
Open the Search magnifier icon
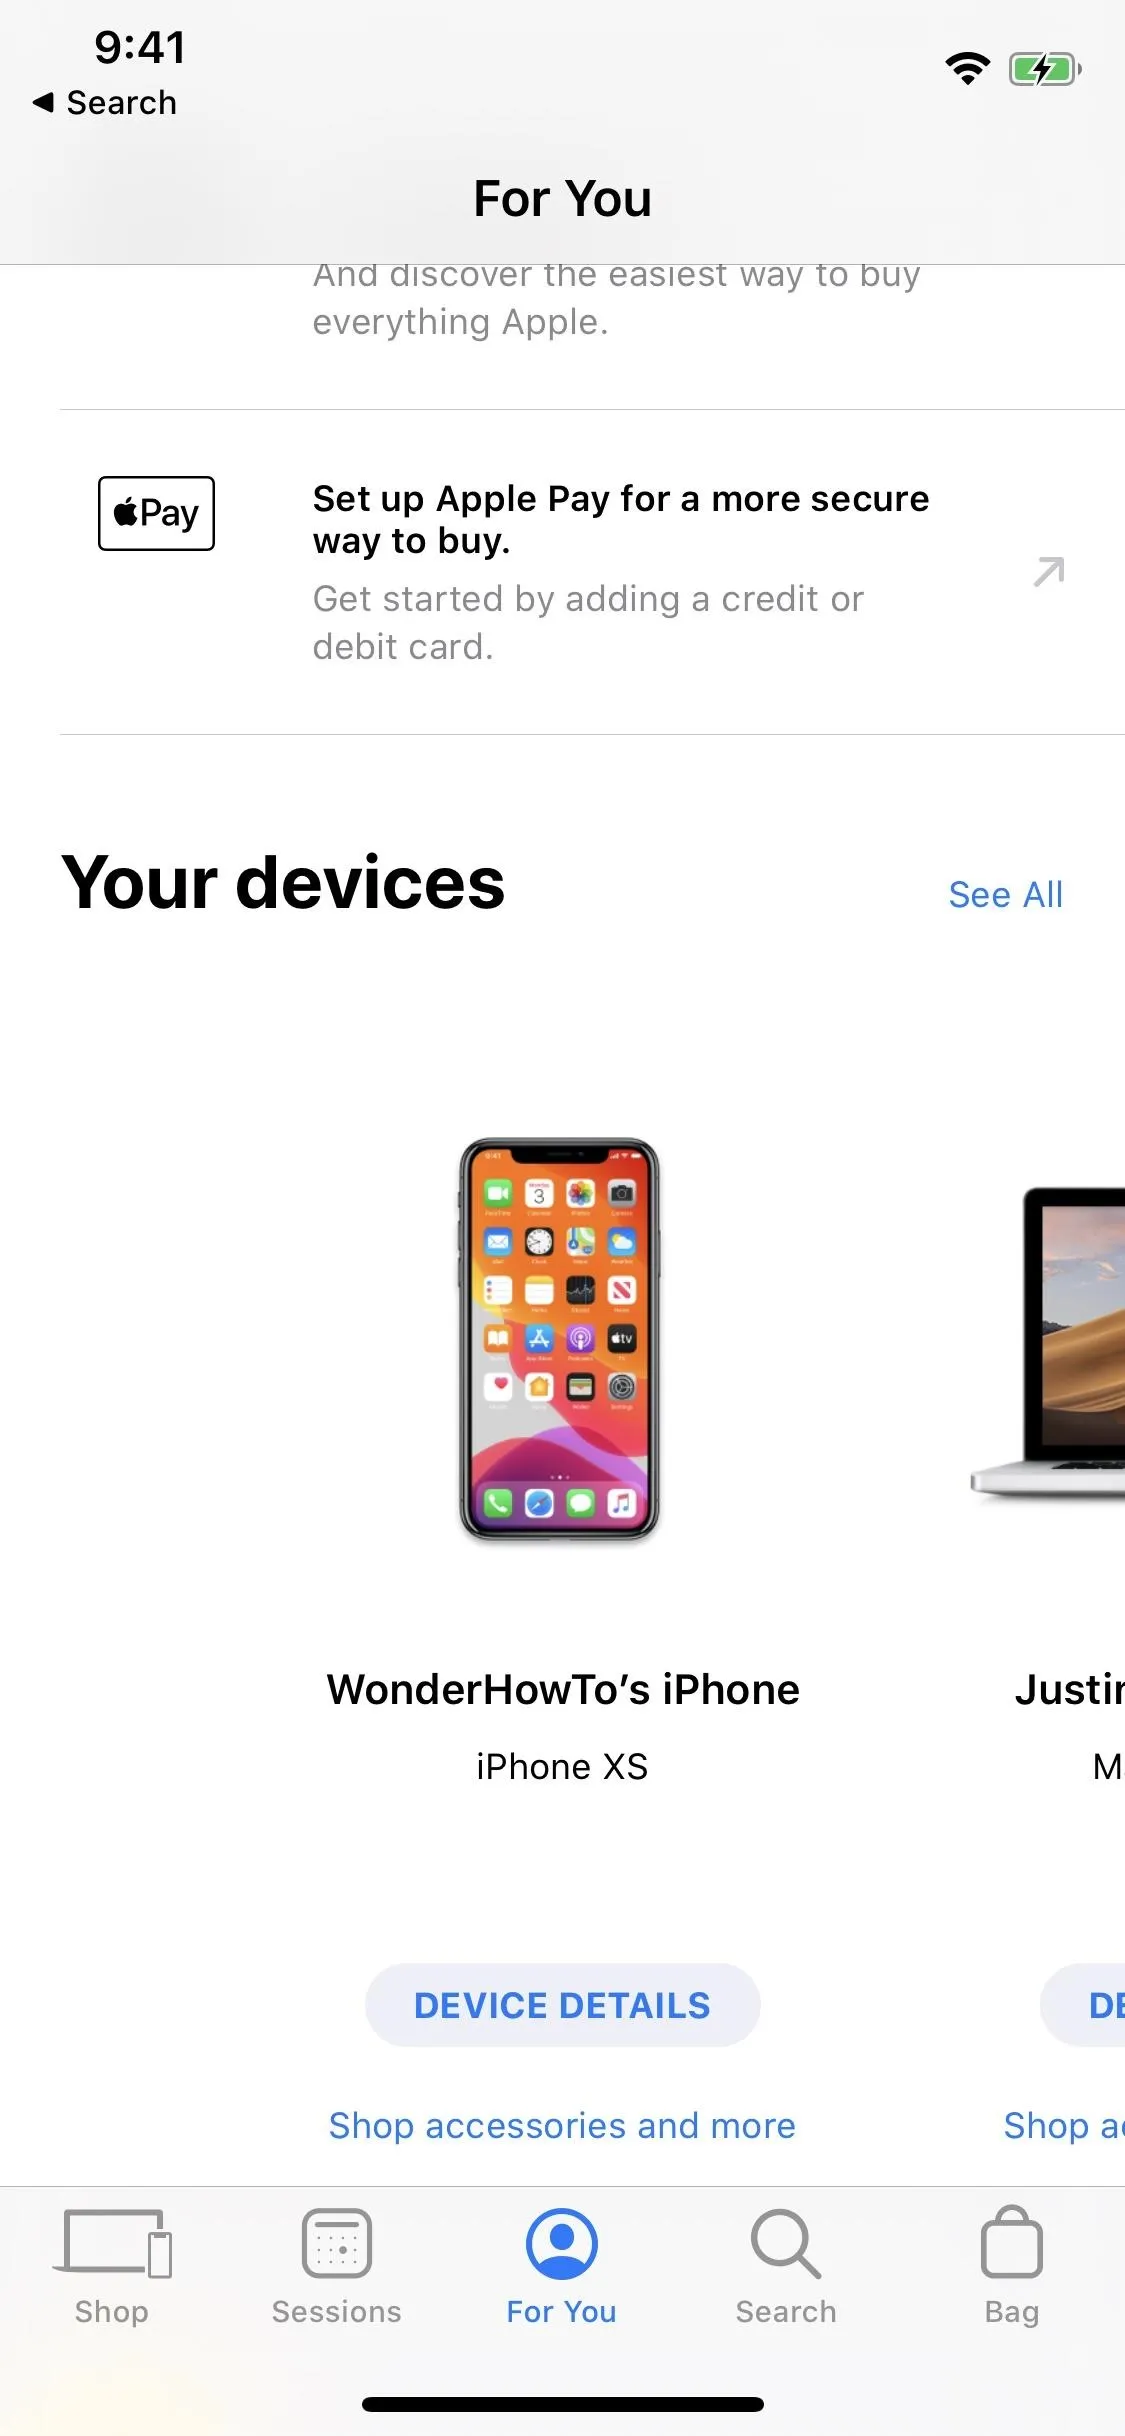[x=786, y=2243]
